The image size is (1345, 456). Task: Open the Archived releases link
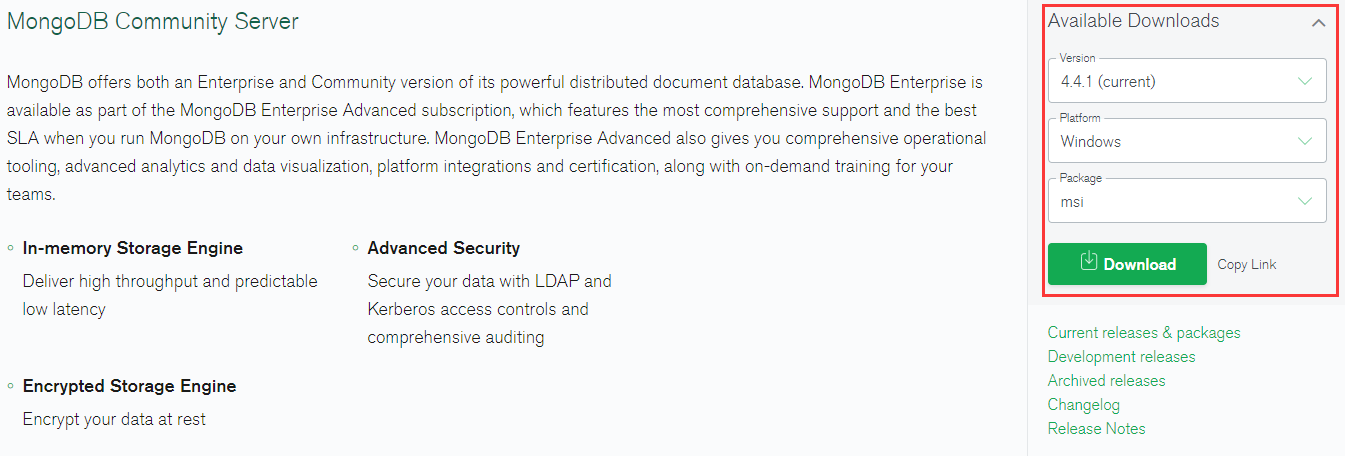(x=1106, y=381)
